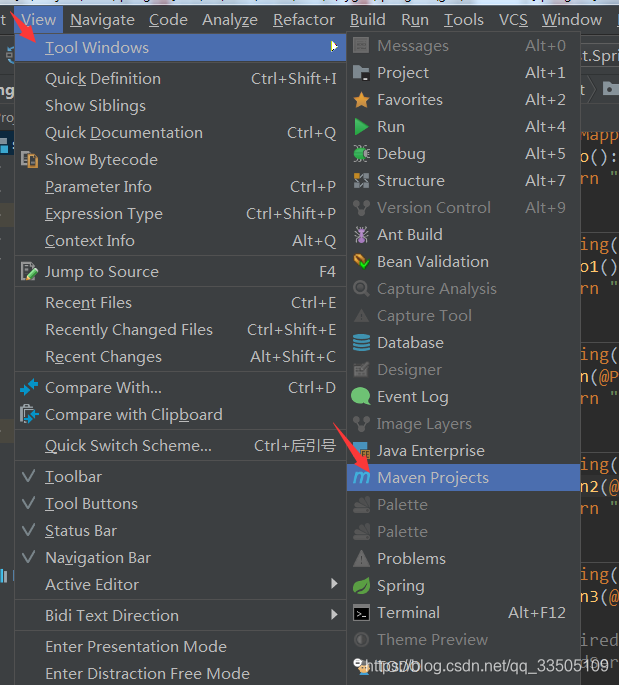
Task: Click the Problems warning triangle icon
Action: (361, 559)
